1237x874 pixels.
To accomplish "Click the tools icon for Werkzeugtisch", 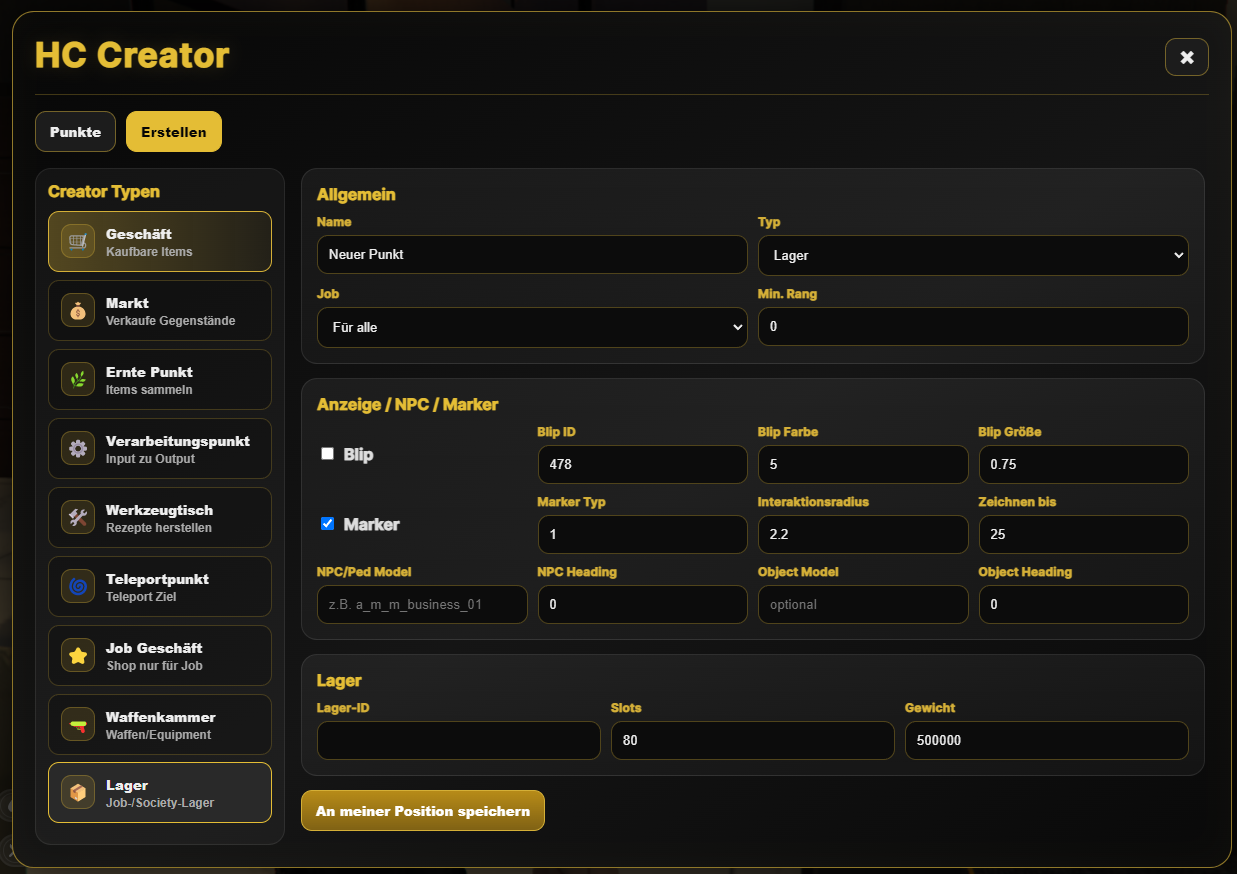I will pyautogui.click(x=78, y=517).
